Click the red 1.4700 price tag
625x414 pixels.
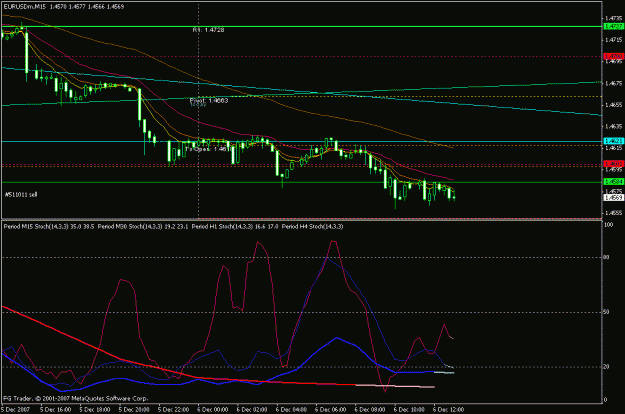613,56
